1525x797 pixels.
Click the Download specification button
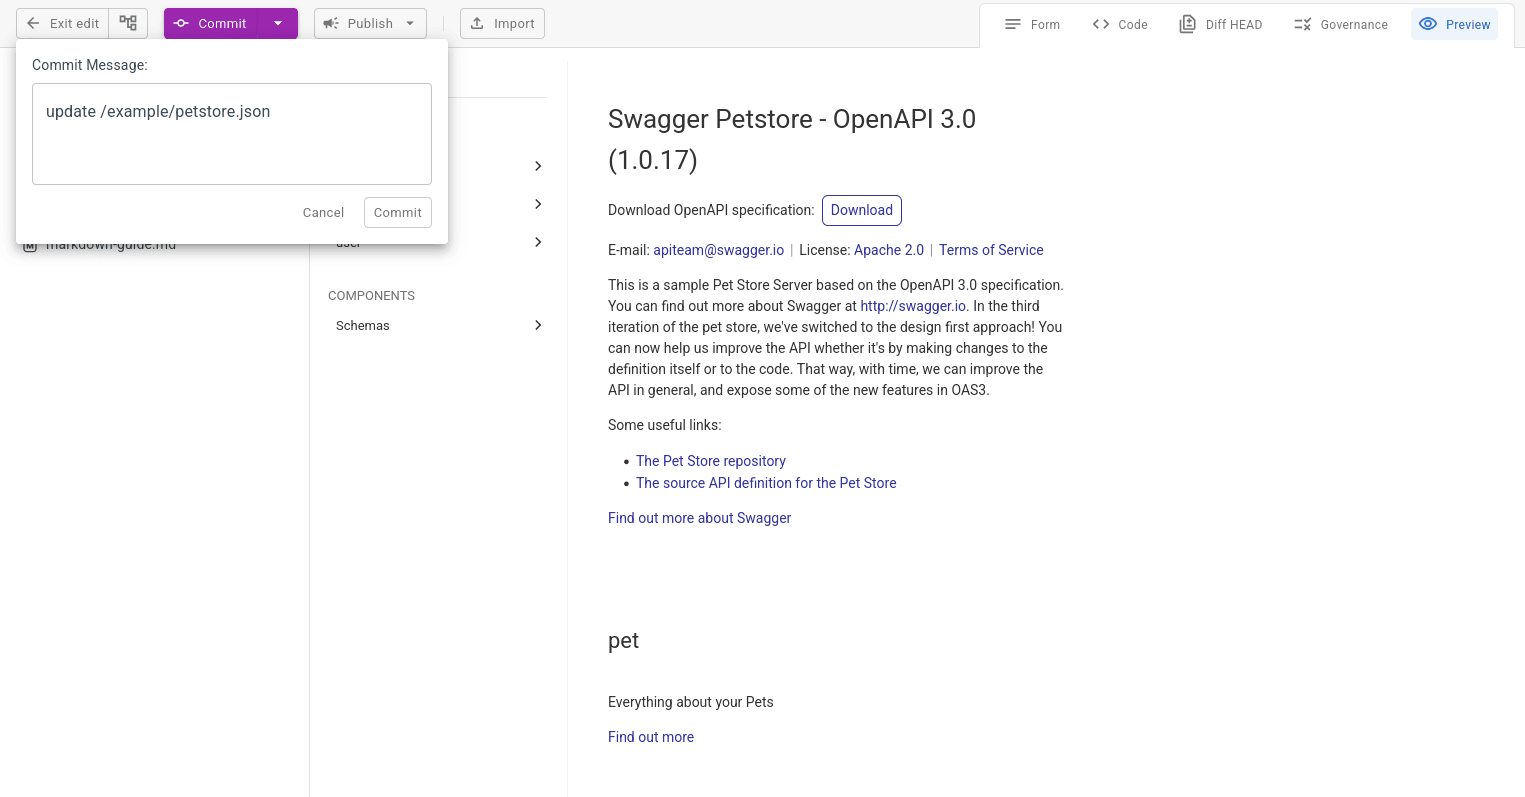(862, 210)
